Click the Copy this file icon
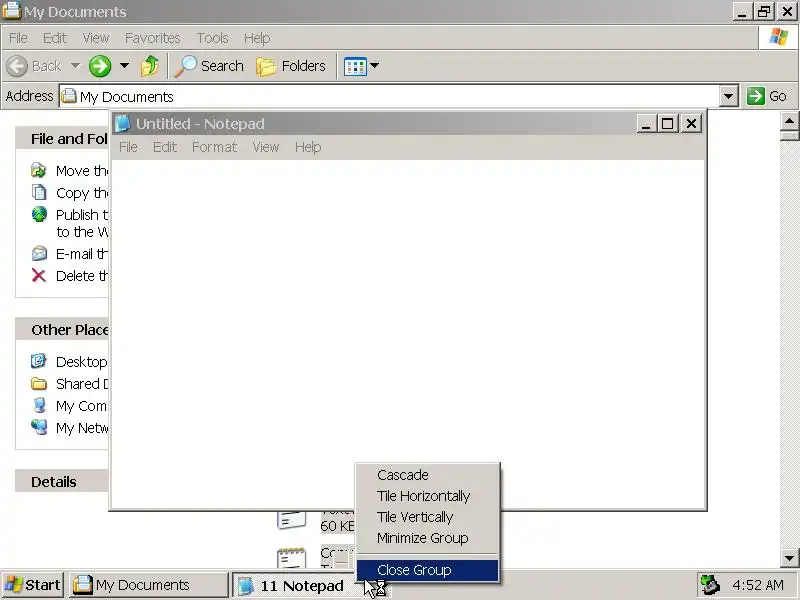Image resolution: width=800 pixels, height=600 pixels. 39,192
